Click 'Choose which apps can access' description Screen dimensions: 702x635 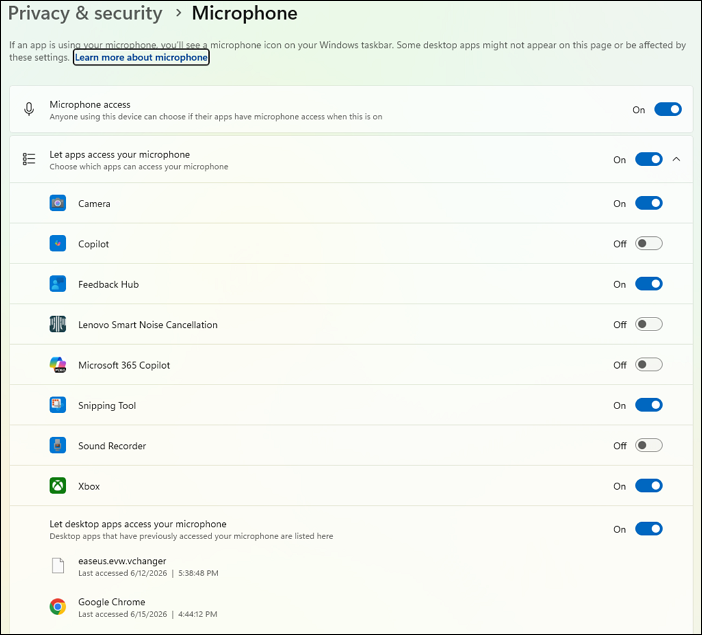tap(139, 167)
